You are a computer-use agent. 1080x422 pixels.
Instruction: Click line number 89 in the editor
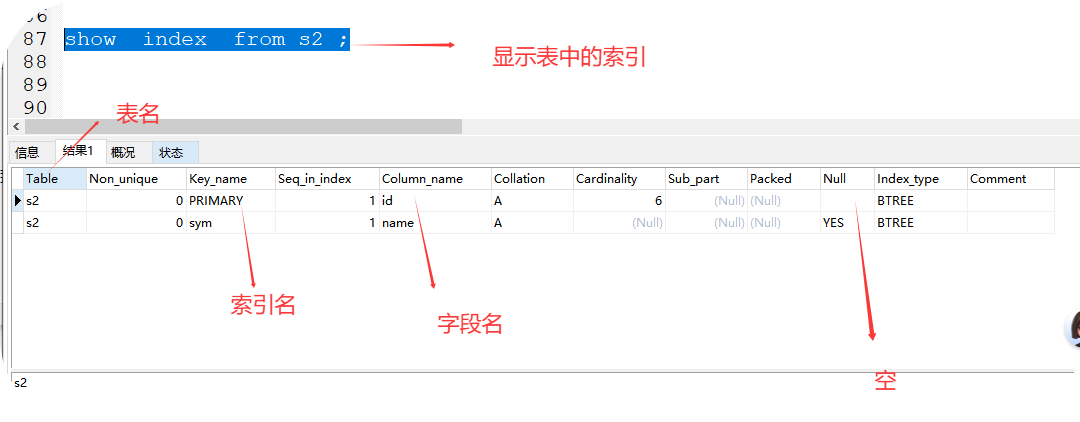[34, 85]
